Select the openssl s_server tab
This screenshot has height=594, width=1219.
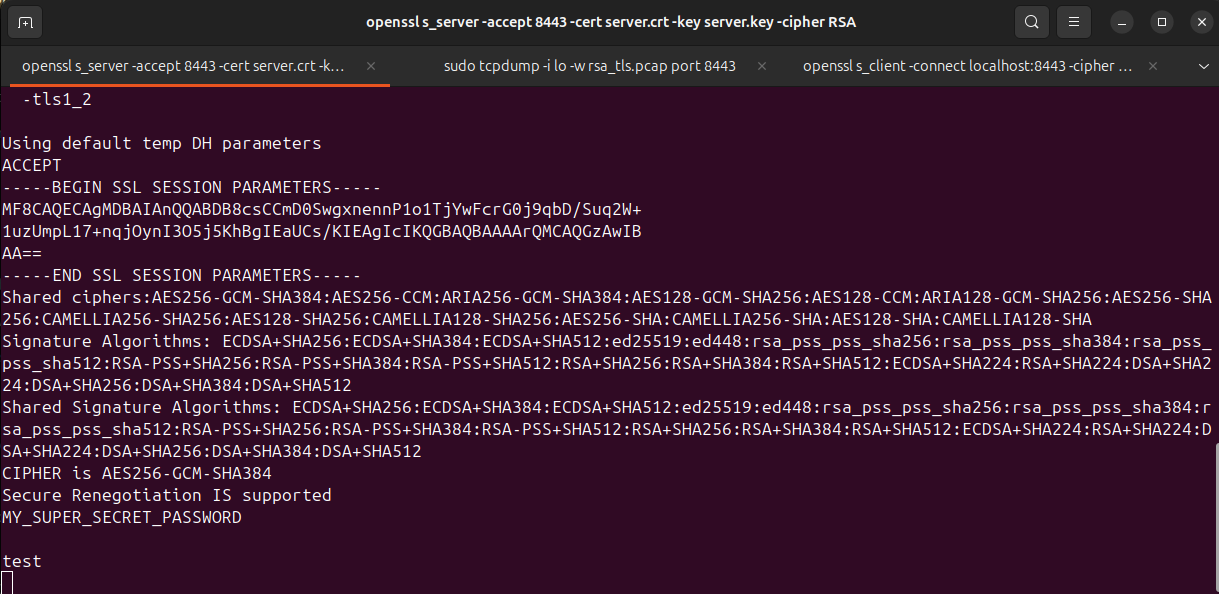pos(183,66)
